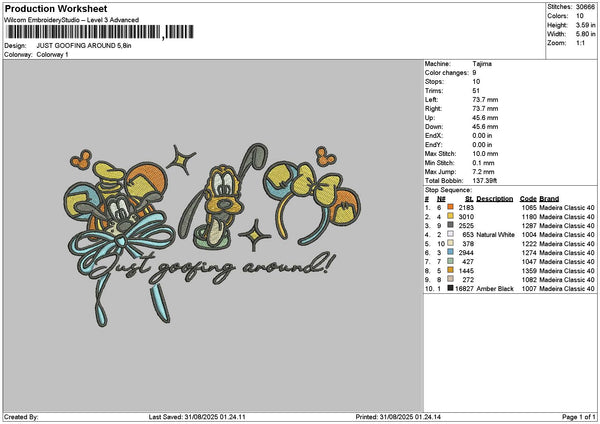The width and height of the screenshot is (600, 424).
Task: Click the 'Production Worksheet' title
Action: (x=56, y=8)
